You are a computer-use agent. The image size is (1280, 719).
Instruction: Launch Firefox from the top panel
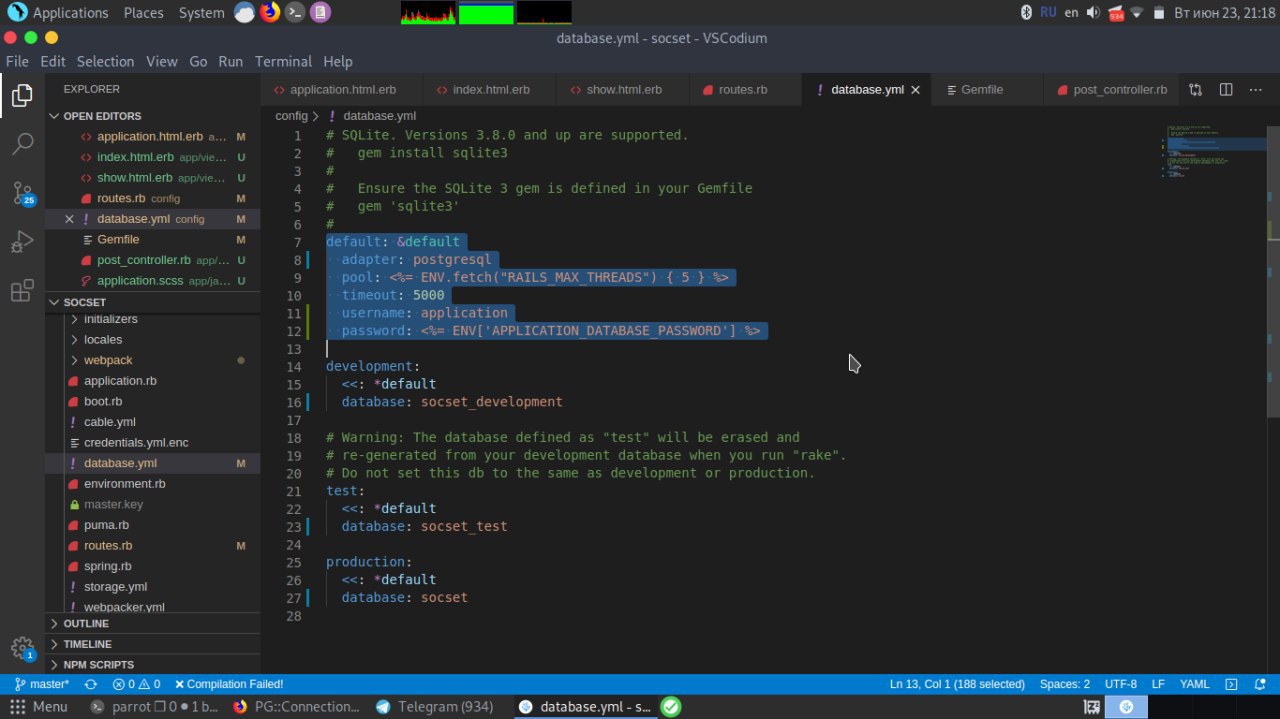(270, 12)
